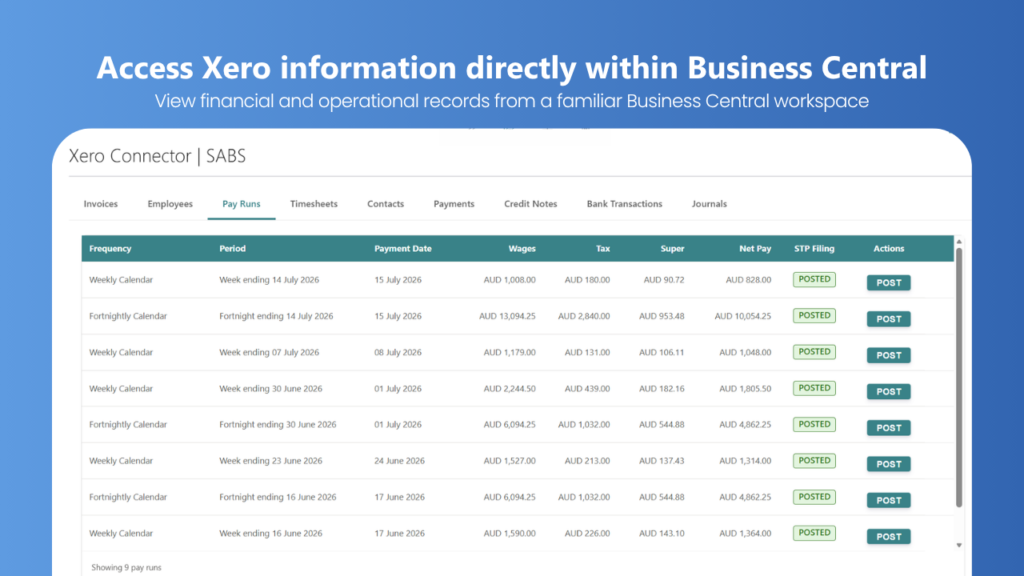Click the Tax column header

603,249
